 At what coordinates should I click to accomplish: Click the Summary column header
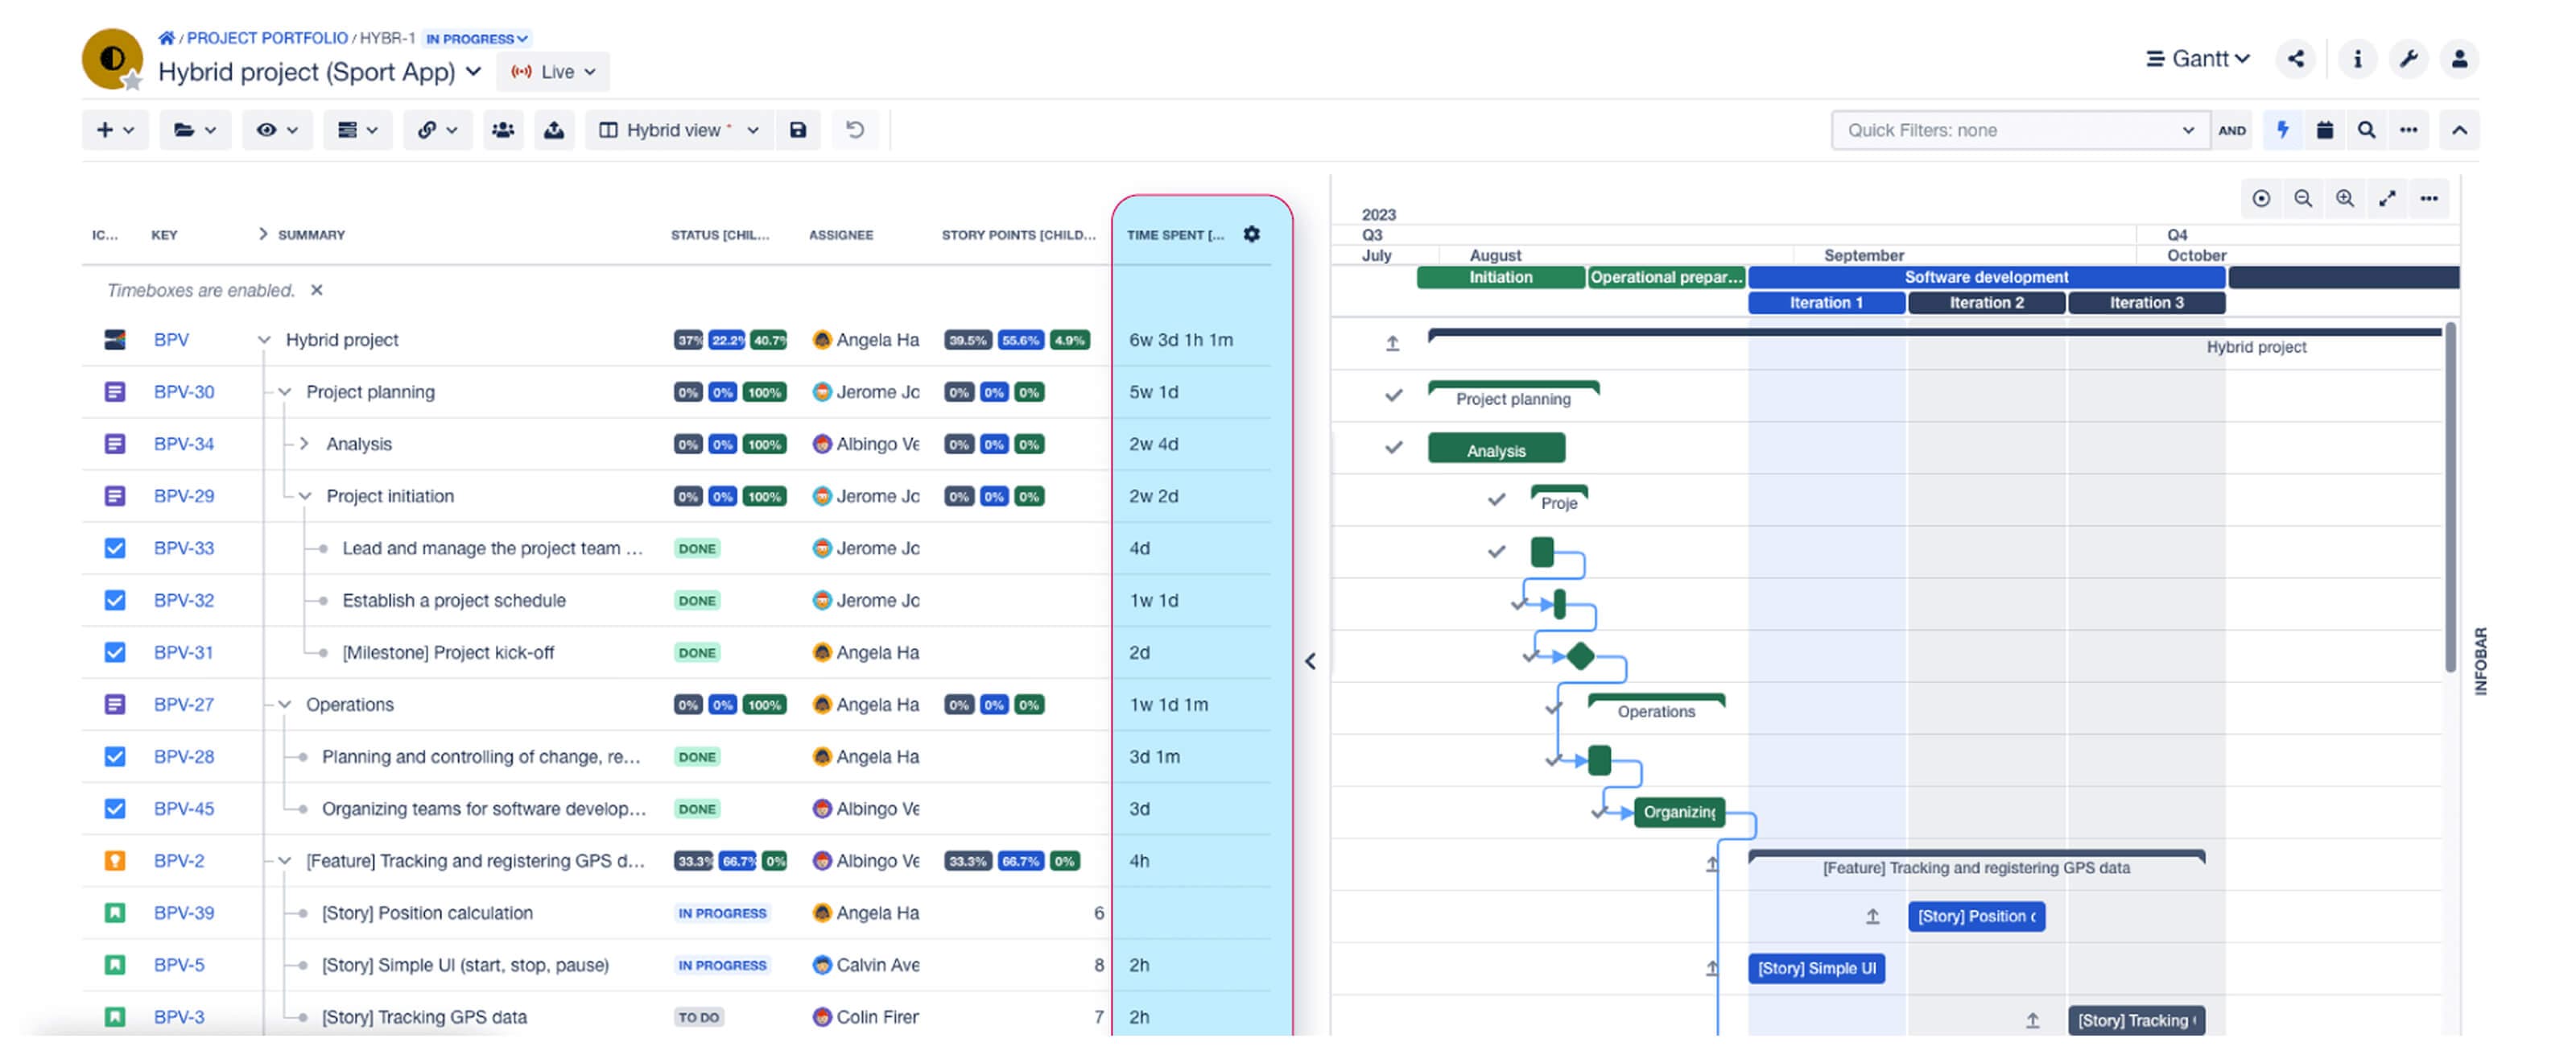311,235
